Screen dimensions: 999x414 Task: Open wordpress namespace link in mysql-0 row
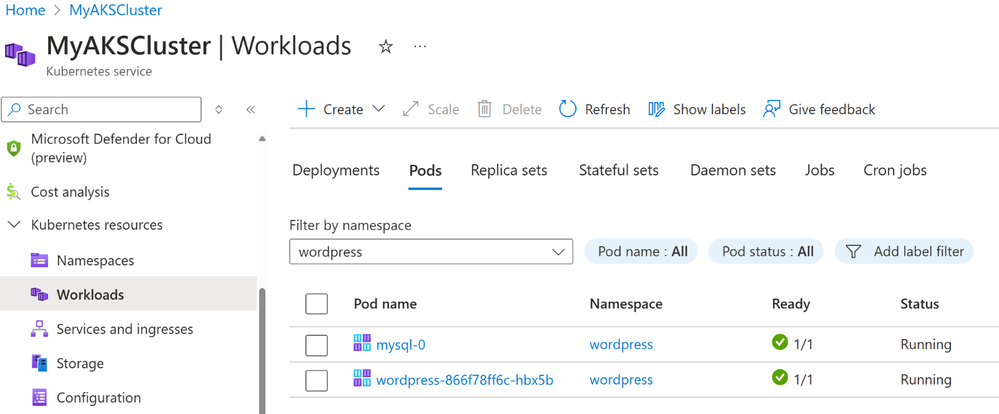pyautogui.click(x=621, y=345)
